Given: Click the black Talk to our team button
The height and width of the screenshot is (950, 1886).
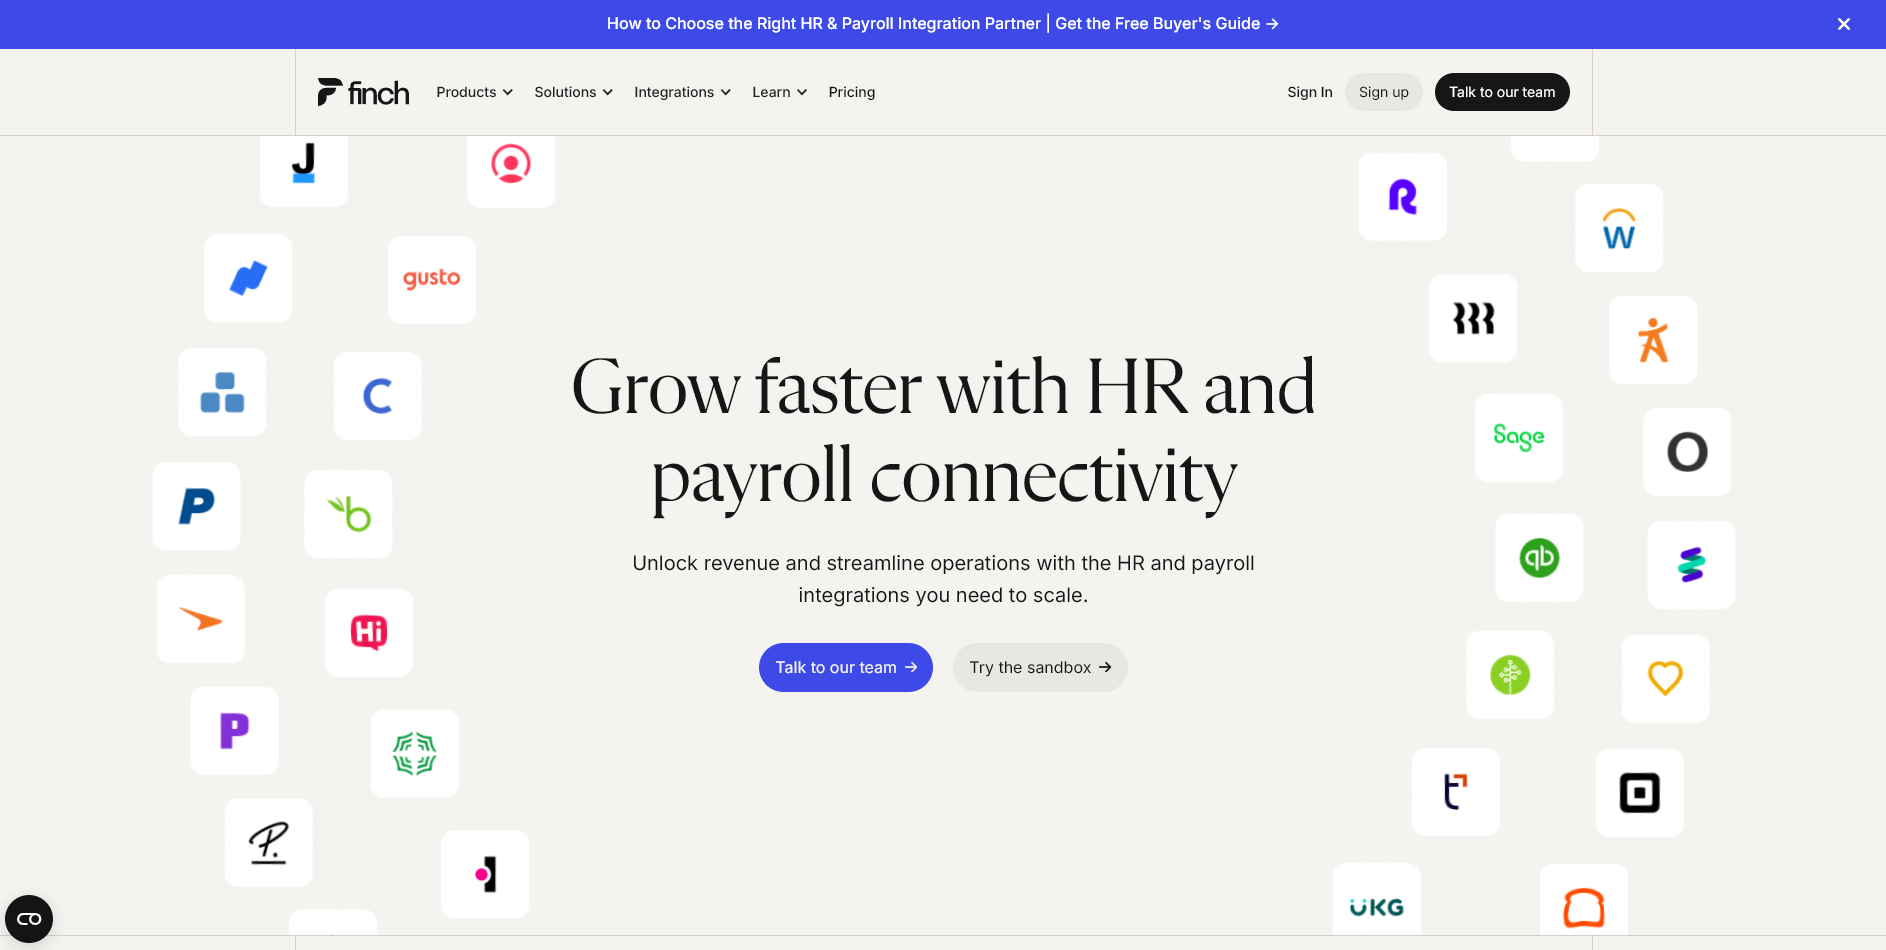Looking at the screenshot, I should (1502, 92).
